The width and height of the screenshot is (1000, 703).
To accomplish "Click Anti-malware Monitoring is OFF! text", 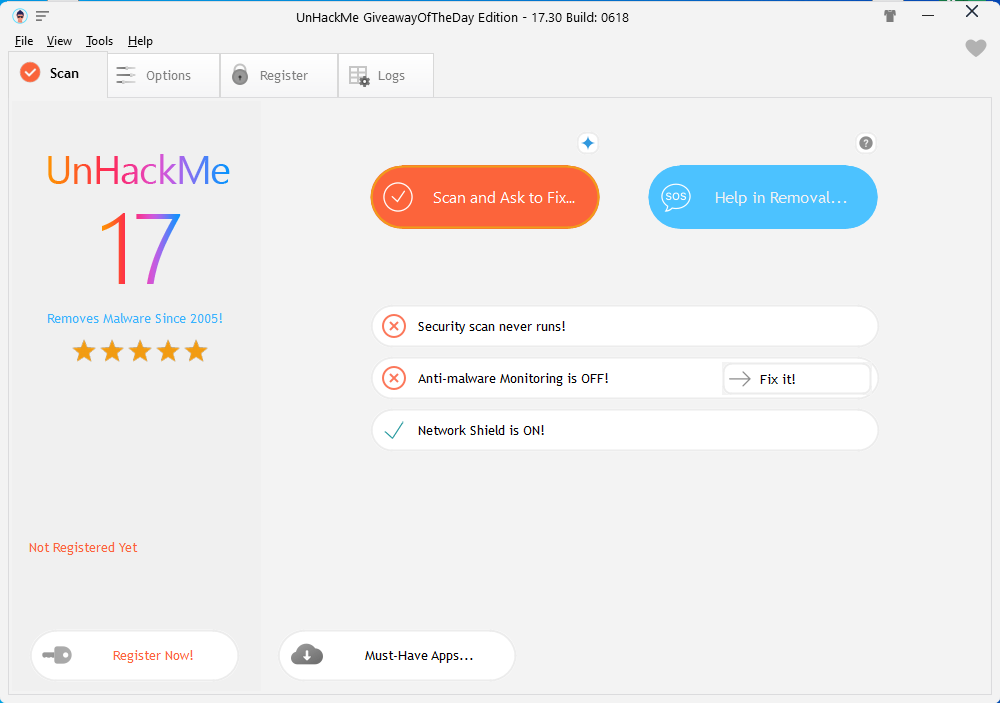I will 513,378.
